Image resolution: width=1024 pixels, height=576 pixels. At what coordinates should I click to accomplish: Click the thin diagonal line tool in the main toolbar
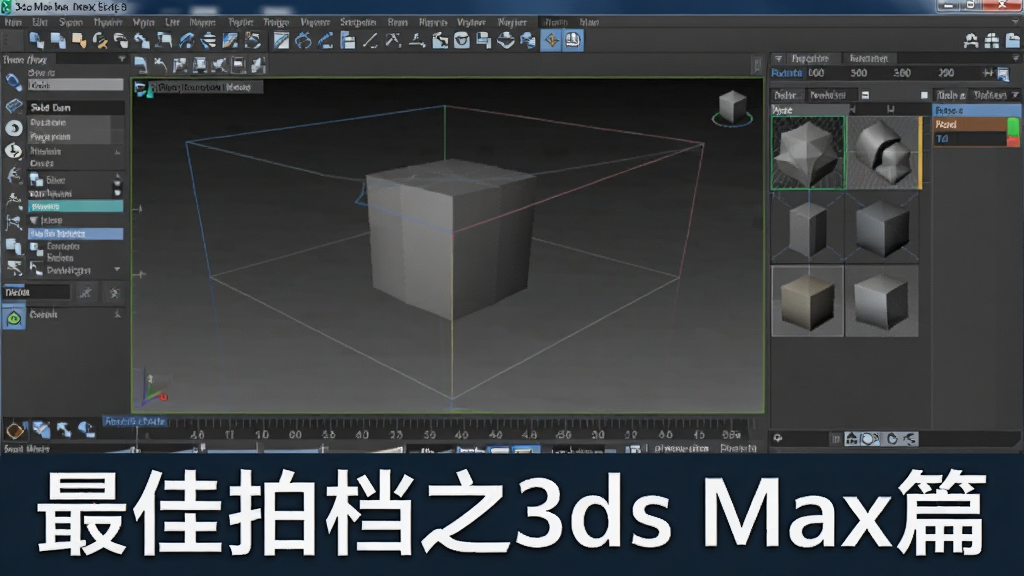[x=370, y=40]
